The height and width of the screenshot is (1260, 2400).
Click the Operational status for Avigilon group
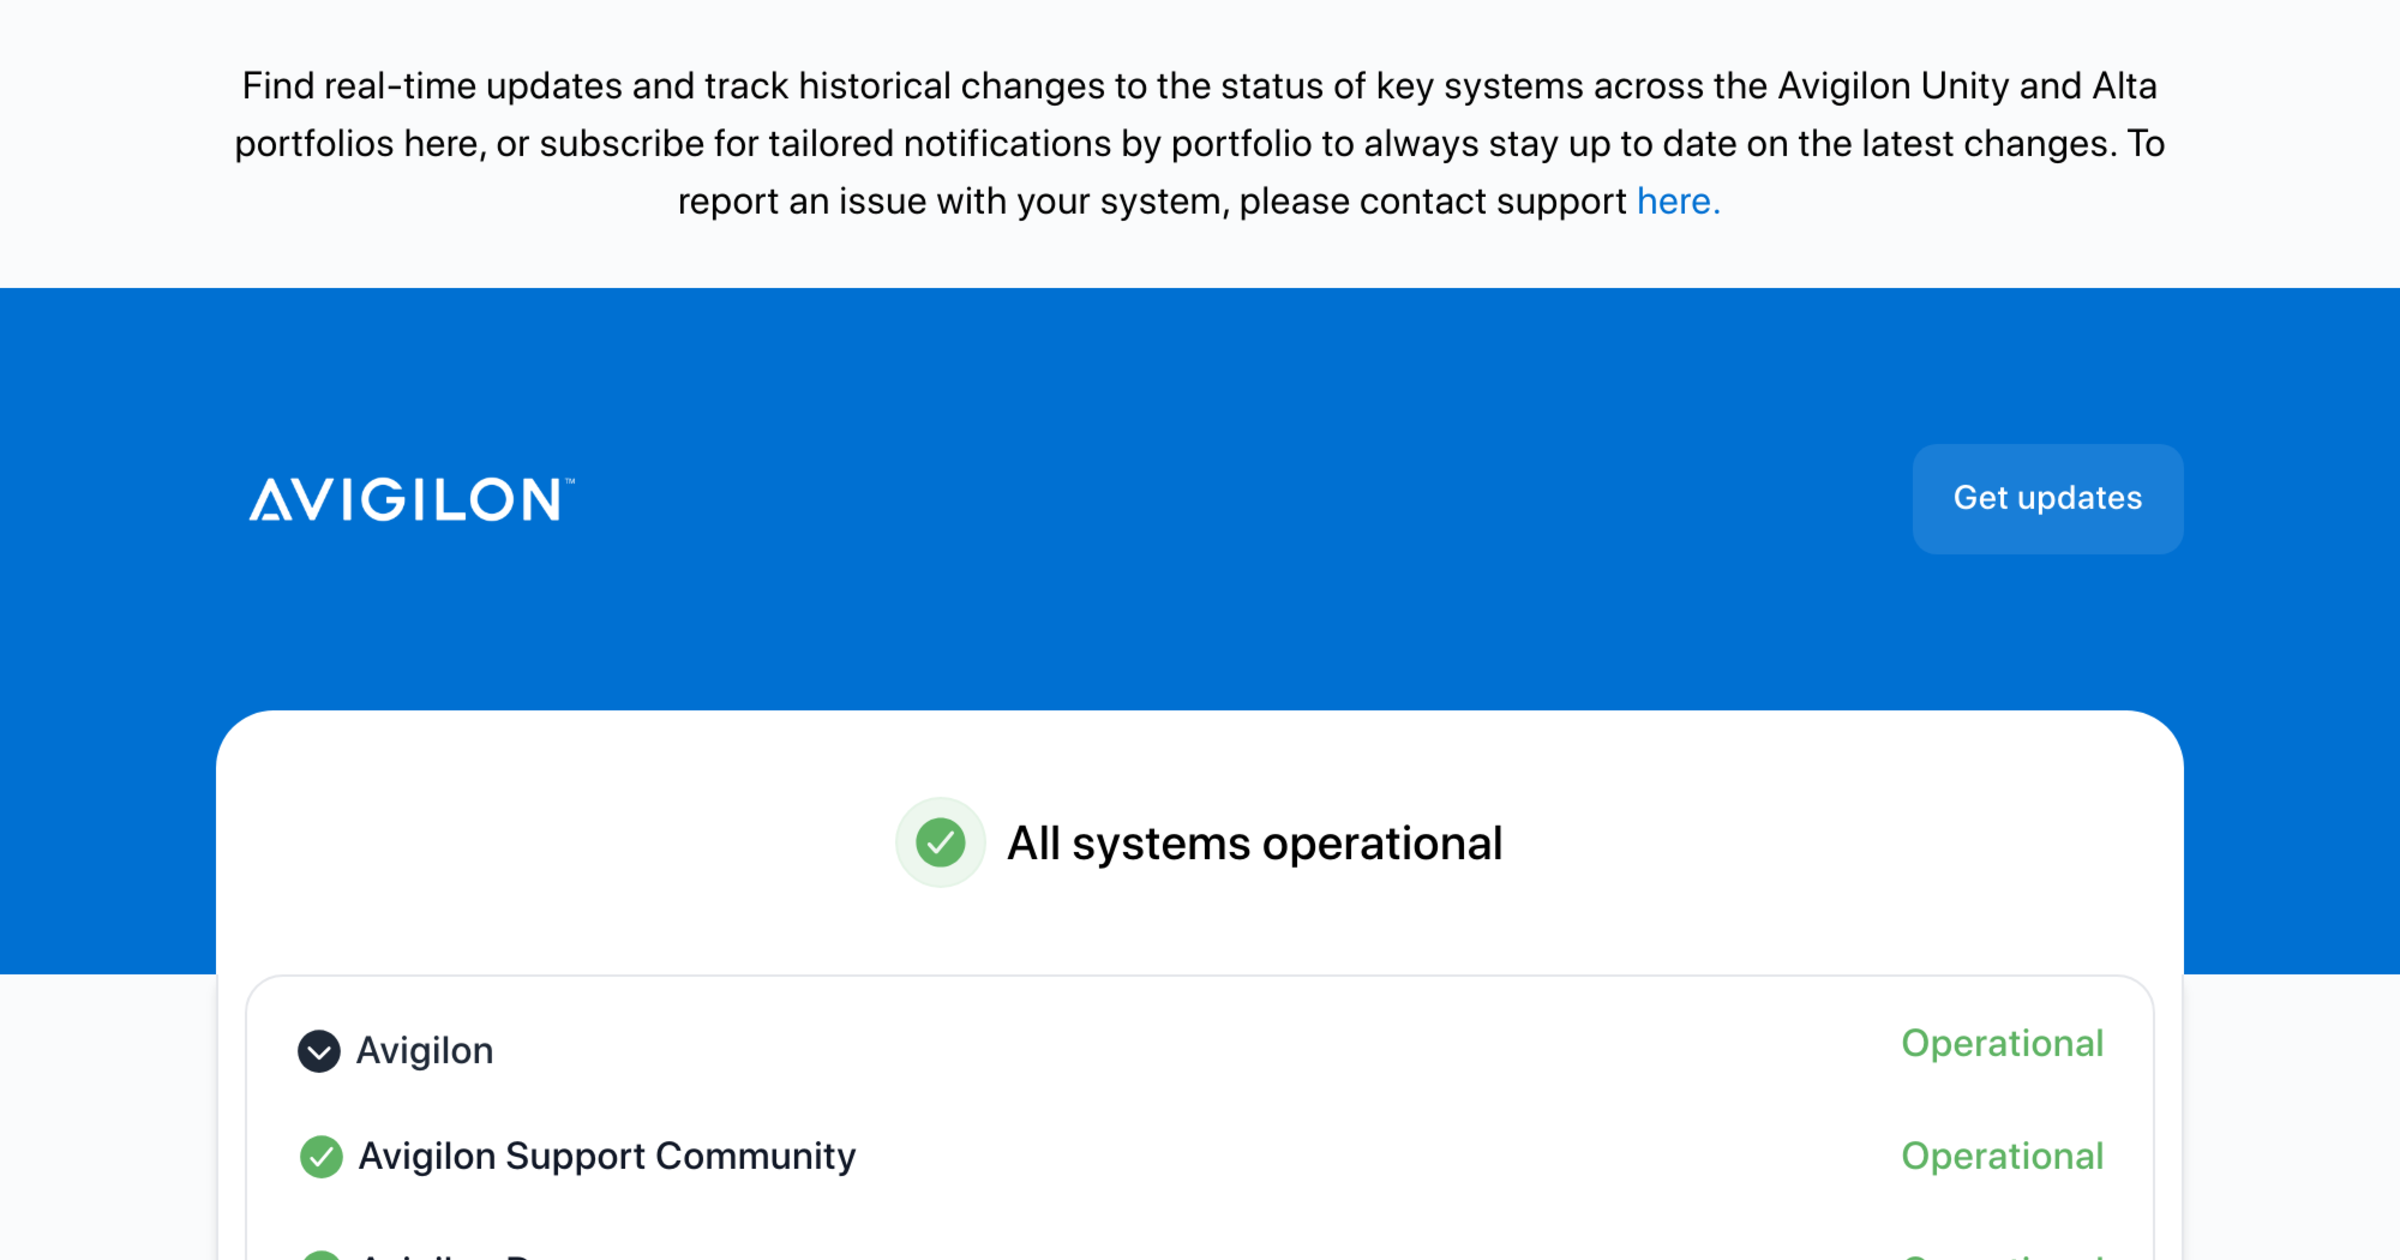2002,1044
